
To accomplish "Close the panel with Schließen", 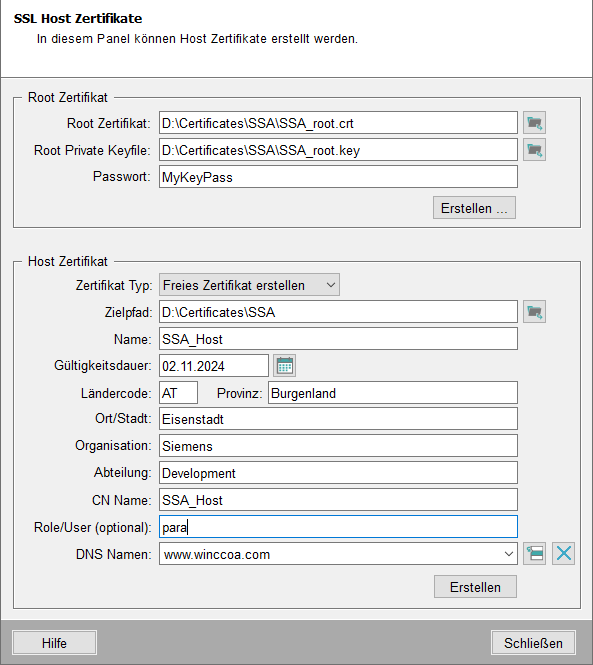I will (533, 643).
